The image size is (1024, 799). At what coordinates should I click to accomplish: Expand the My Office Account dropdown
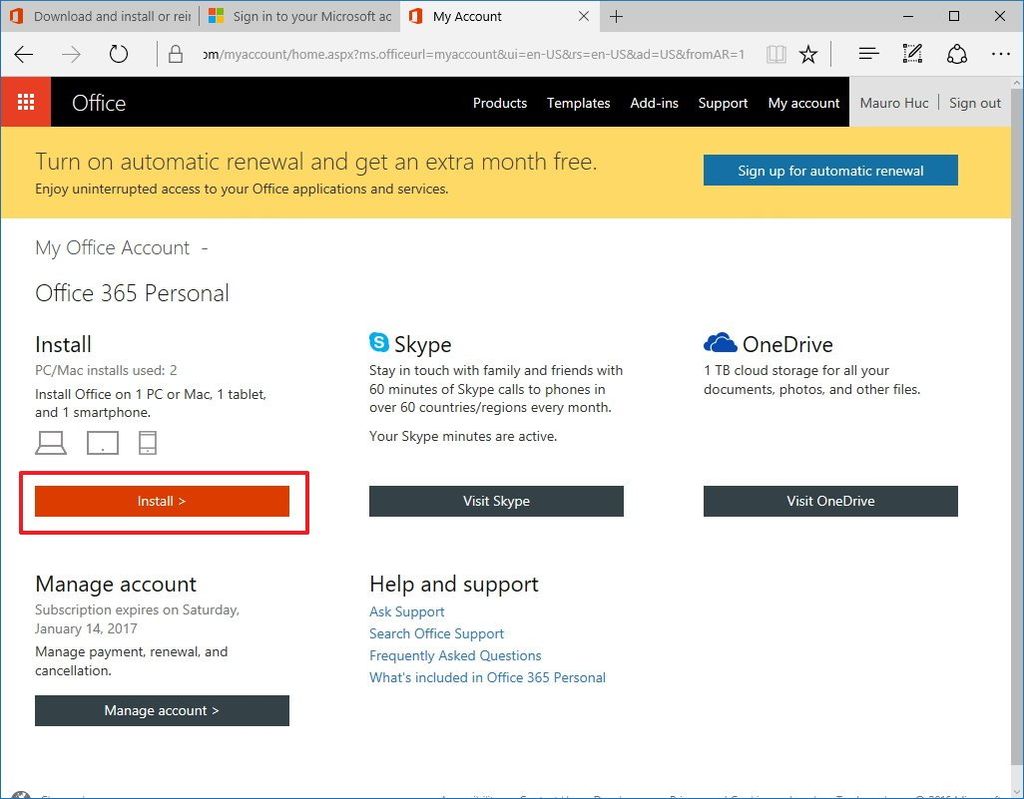tap(204, 247)
